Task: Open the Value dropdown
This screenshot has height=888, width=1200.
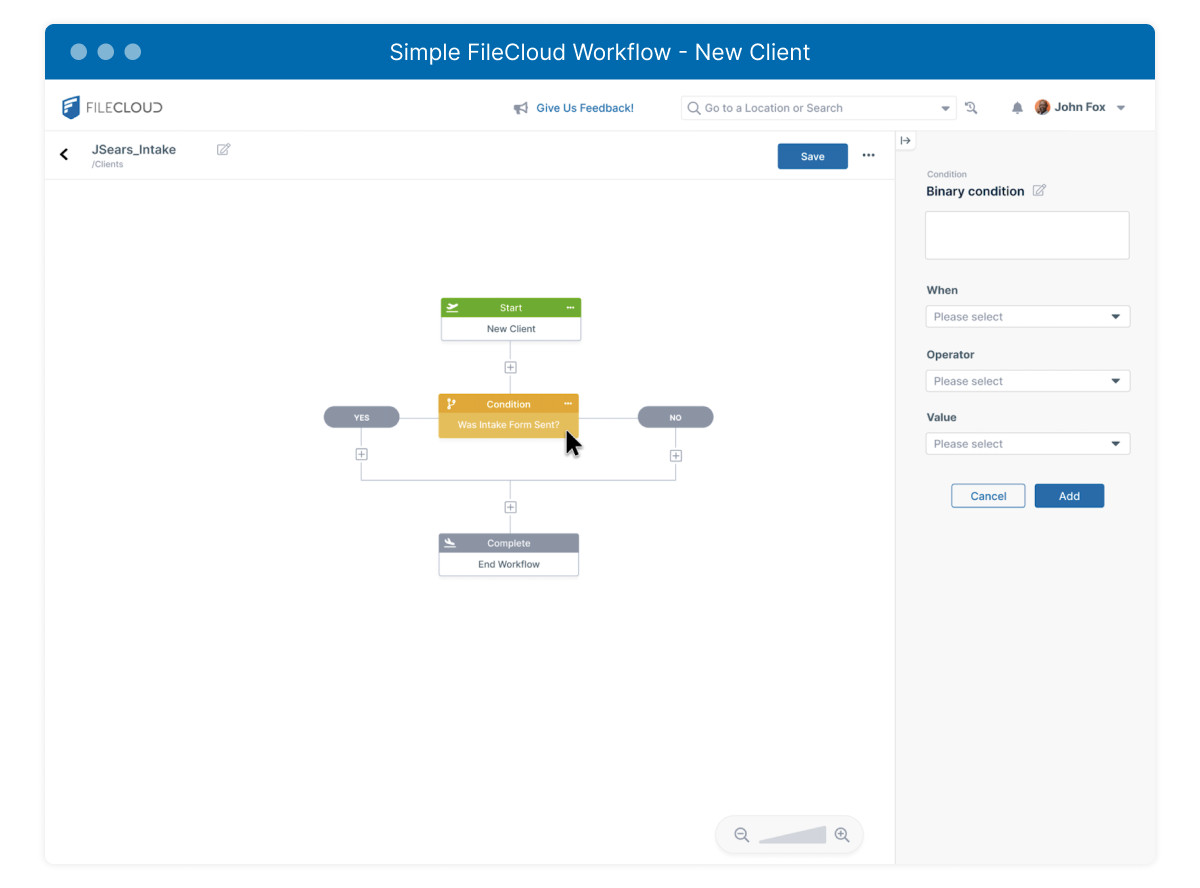Action: 1028,444
